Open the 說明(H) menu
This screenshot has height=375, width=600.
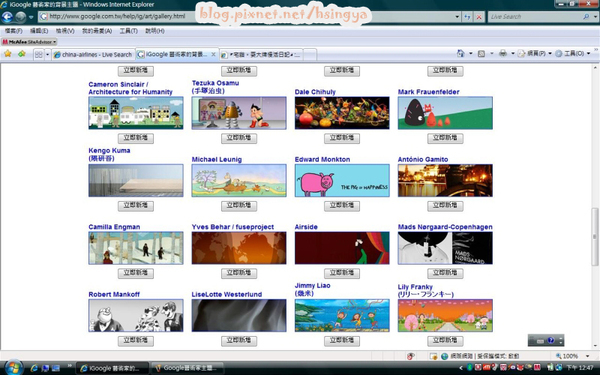click(155, 31)
